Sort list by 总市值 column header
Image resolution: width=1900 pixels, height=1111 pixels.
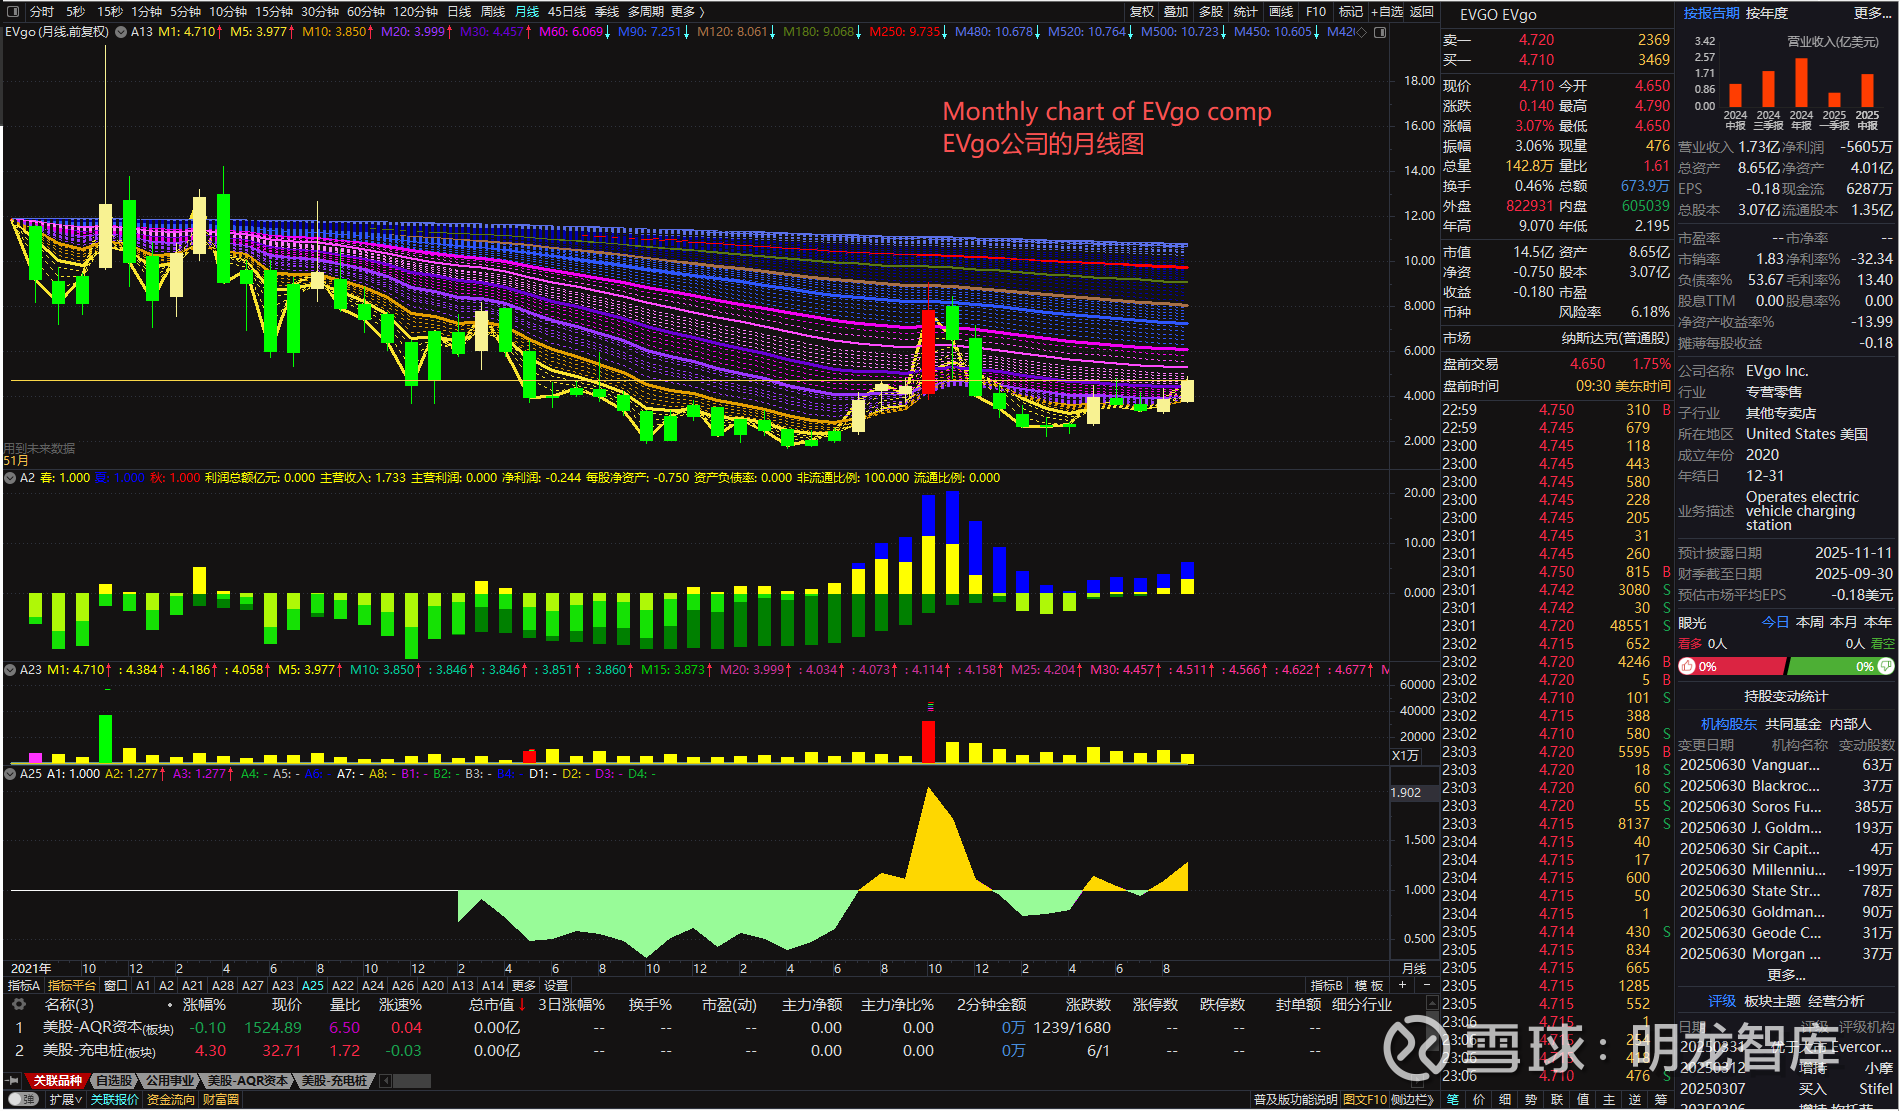click(x=492, y=1005)
